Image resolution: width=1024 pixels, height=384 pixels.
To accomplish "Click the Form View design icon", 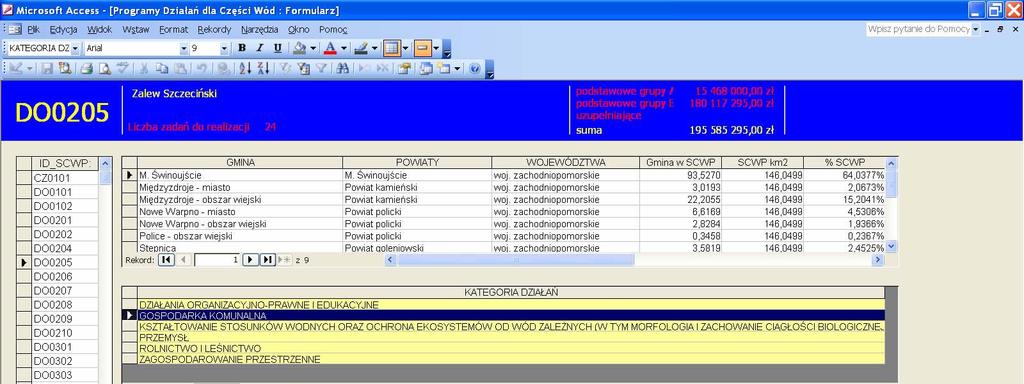I will tap(16, 68).
